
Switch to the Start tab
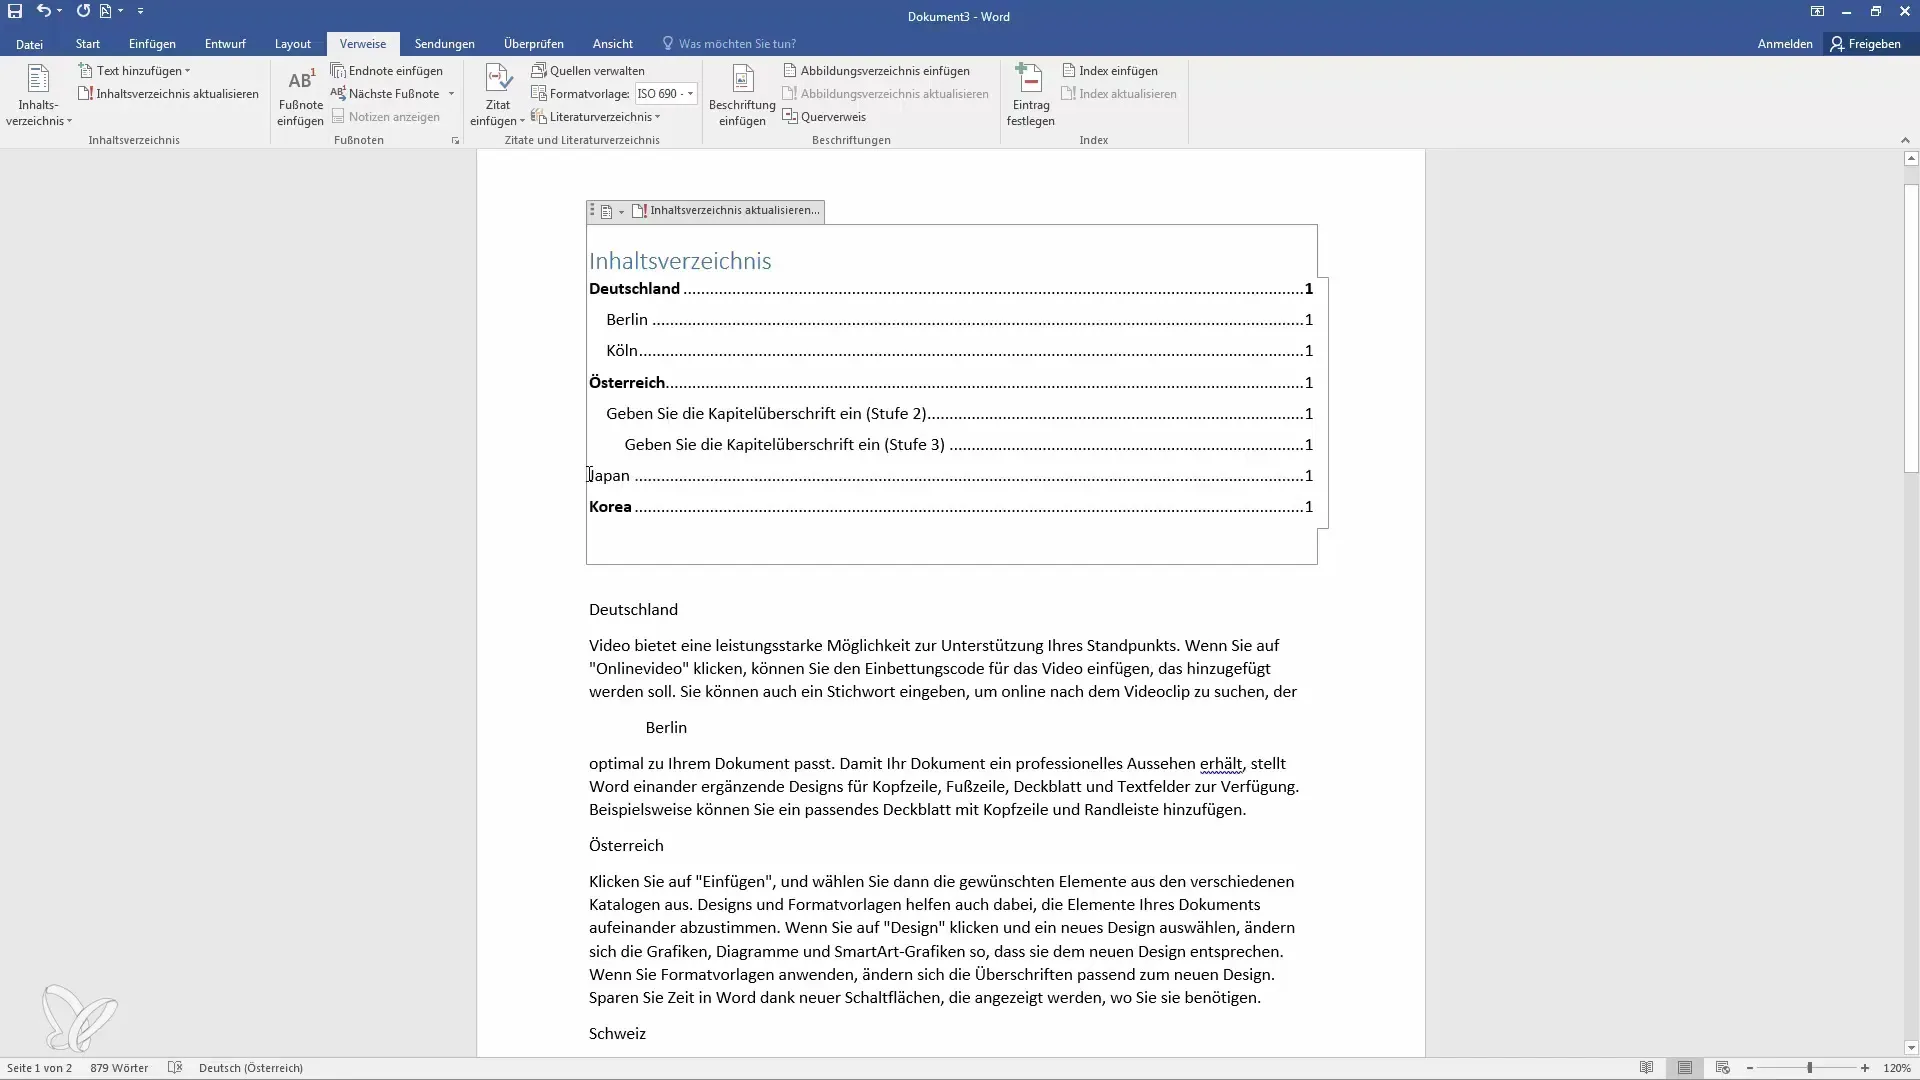click(x=88, y=44)
